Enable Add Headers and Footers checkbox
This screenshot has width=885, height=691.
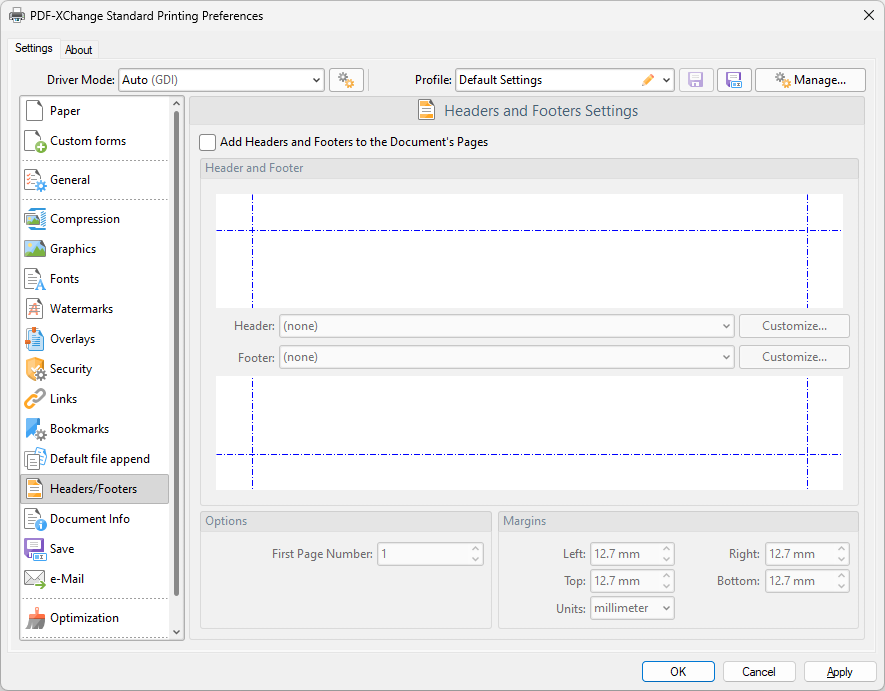tap(207, 142)
